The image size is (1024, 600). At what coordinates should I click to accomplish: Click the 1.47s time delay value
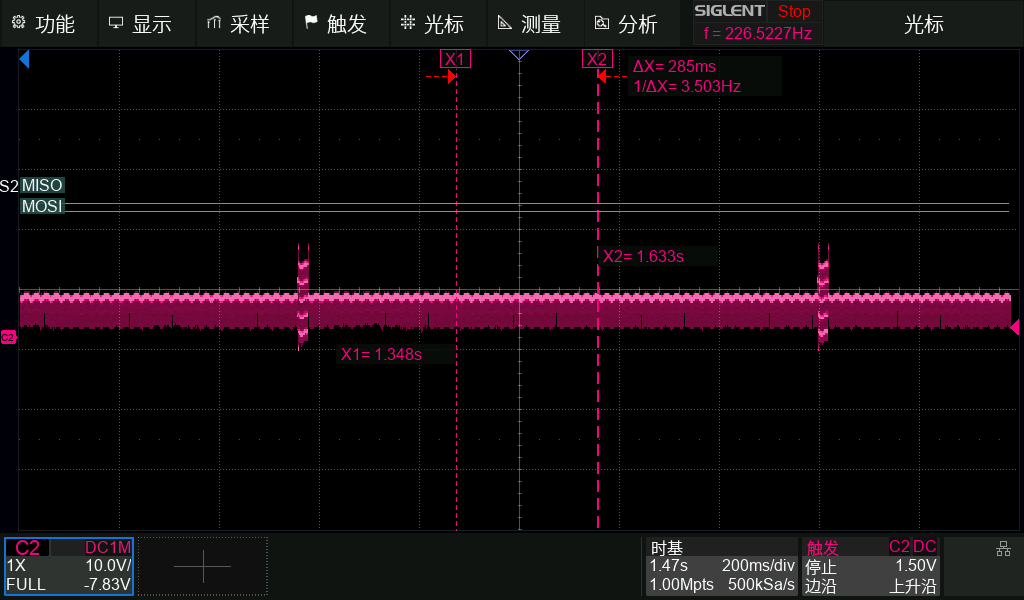[x=668, y=565]
